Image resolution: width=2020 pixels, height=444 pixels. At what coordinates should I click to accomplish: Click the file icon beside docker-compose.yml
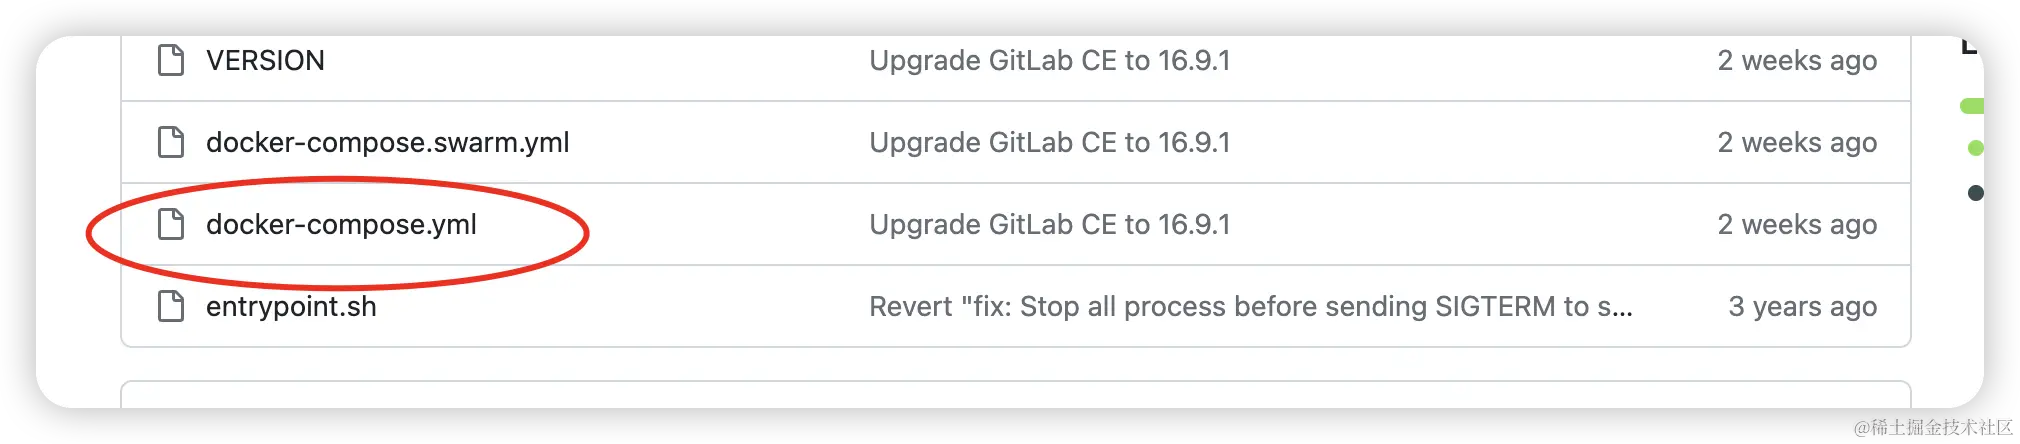point(171,224)
